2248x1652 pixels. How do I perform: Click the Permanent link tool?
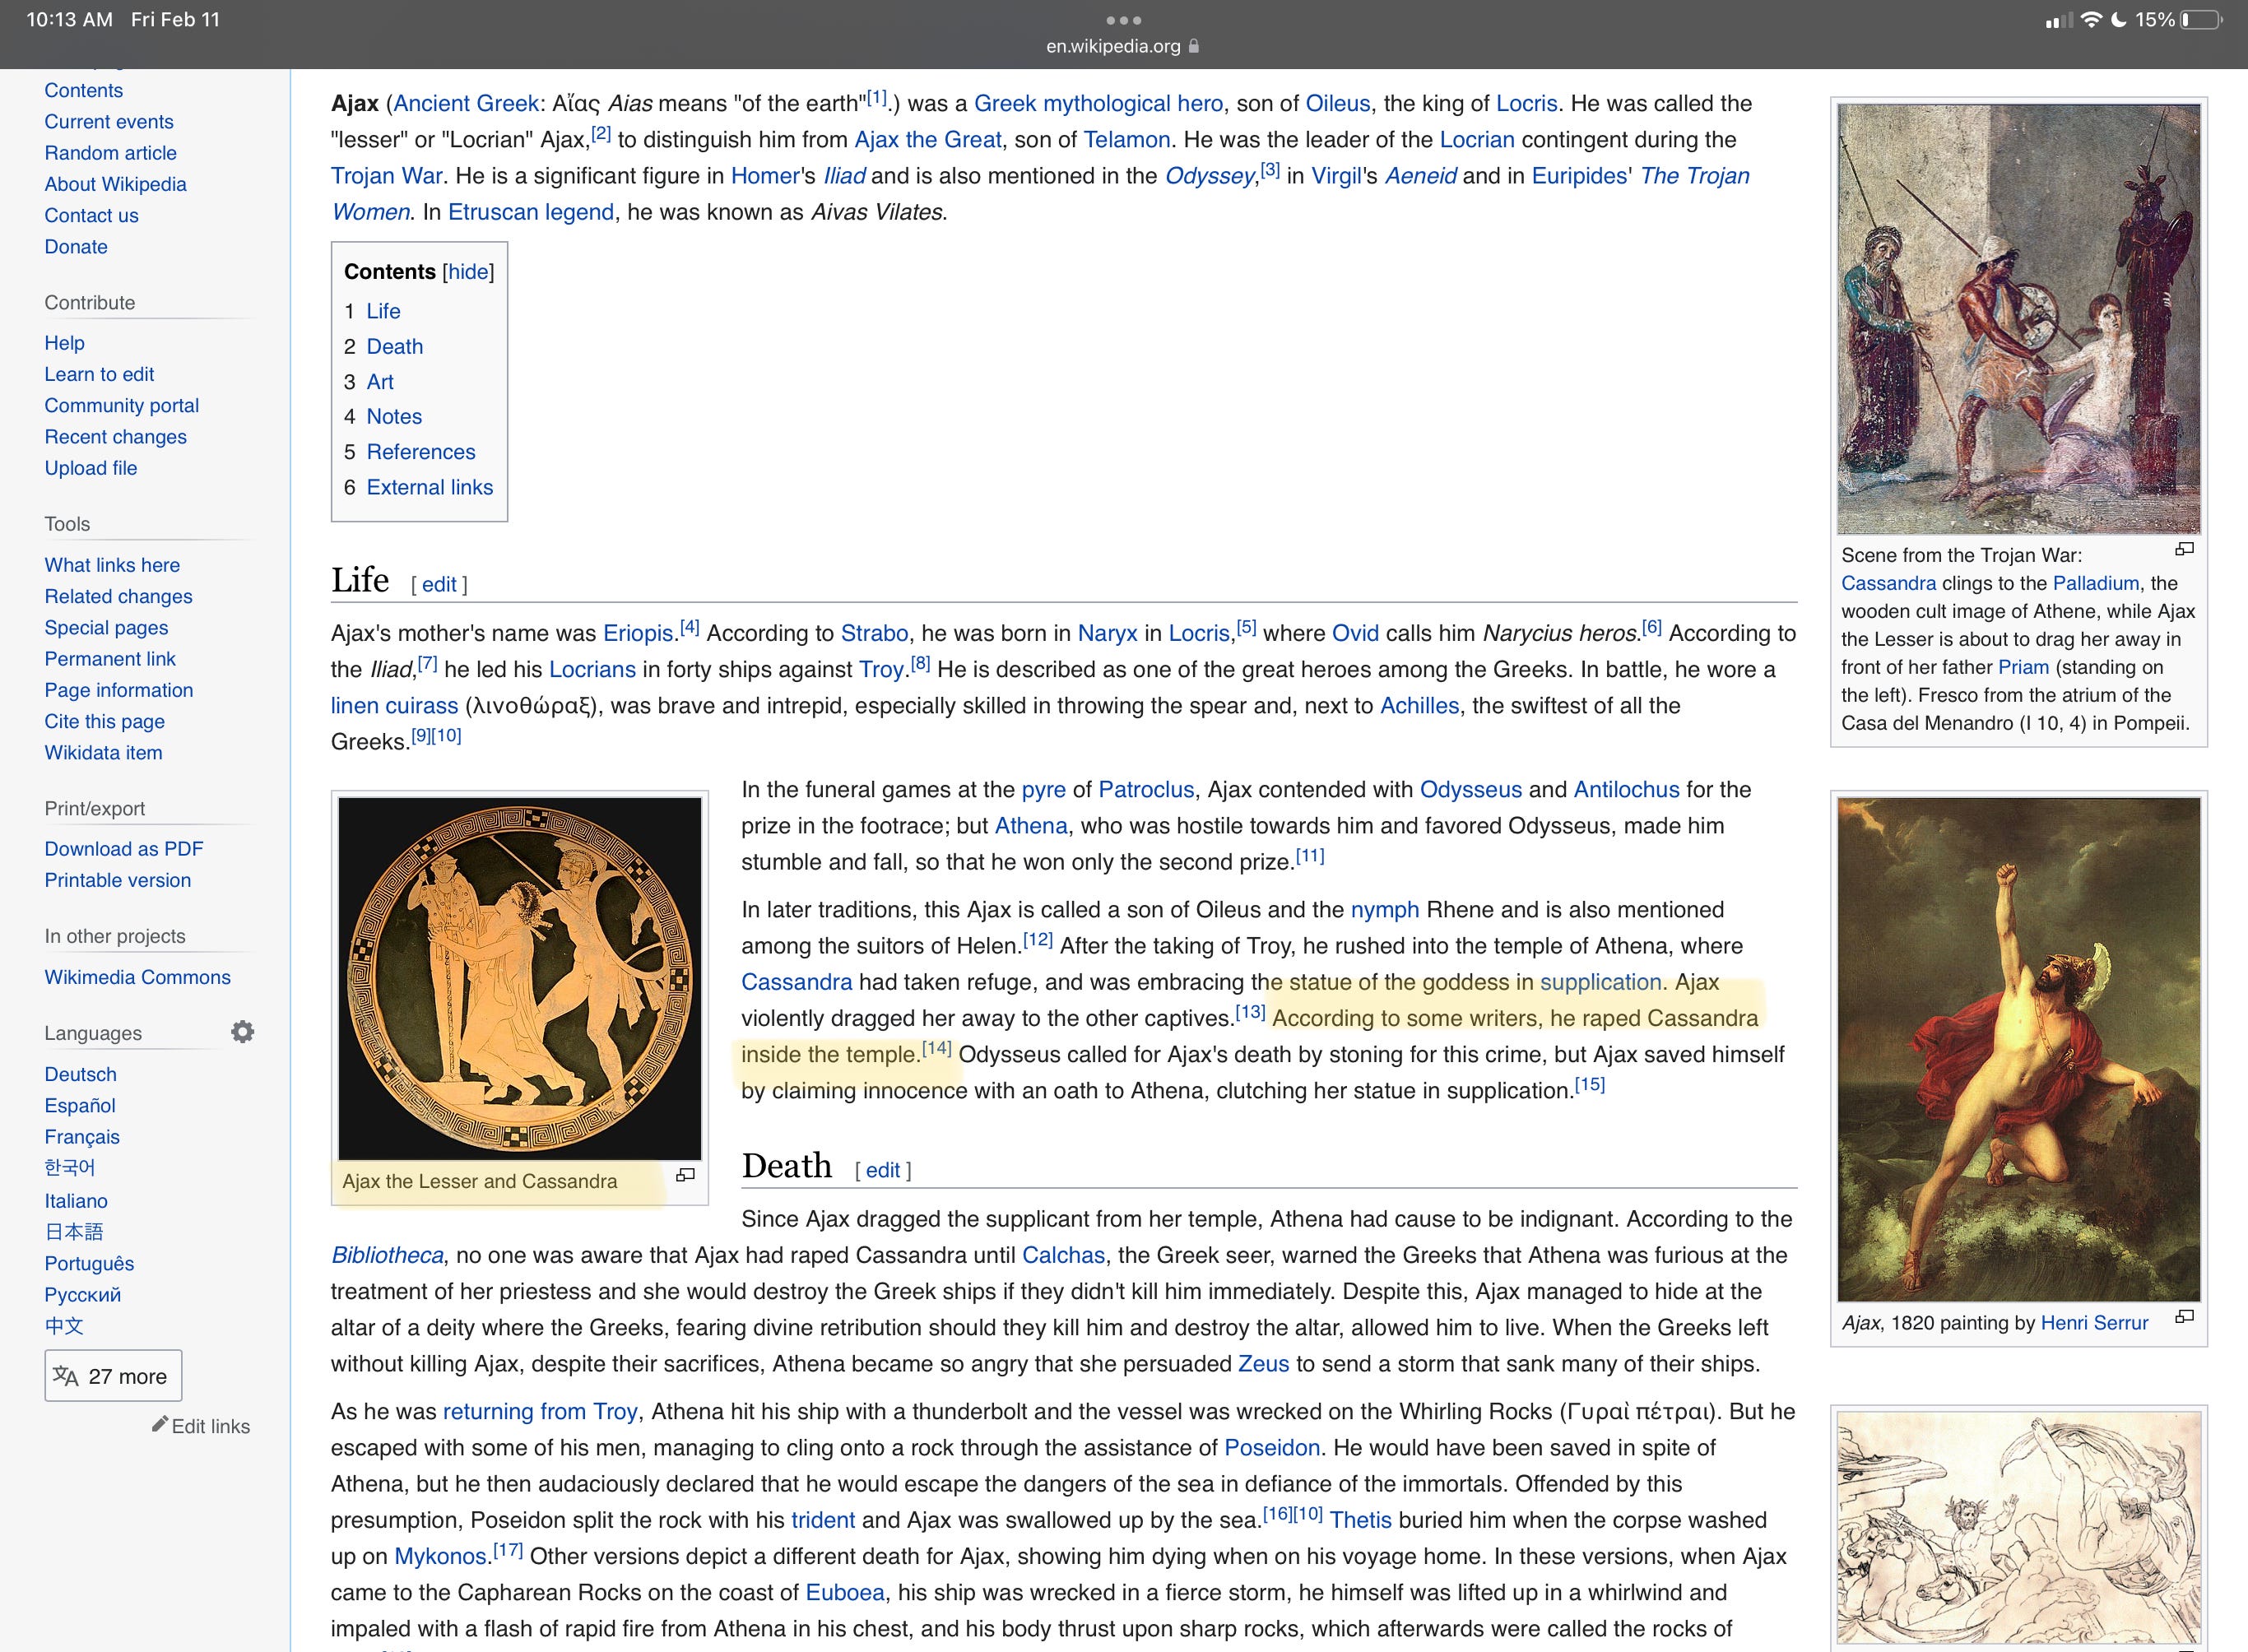point(110,659)
